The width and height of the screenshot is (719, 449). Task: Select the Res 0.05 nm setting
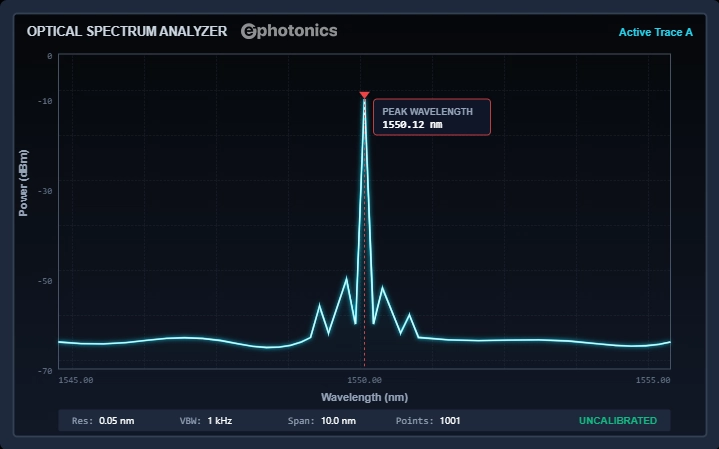click(x=103, y=421)
